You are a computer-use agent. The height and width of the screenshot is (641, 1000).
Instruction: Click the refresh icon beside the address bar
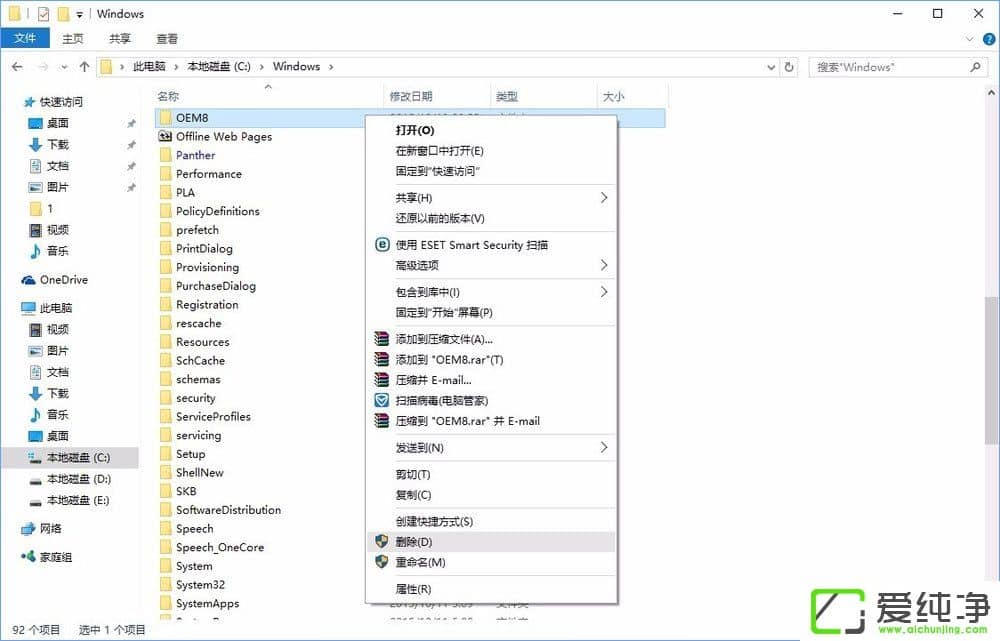[789, 66]
